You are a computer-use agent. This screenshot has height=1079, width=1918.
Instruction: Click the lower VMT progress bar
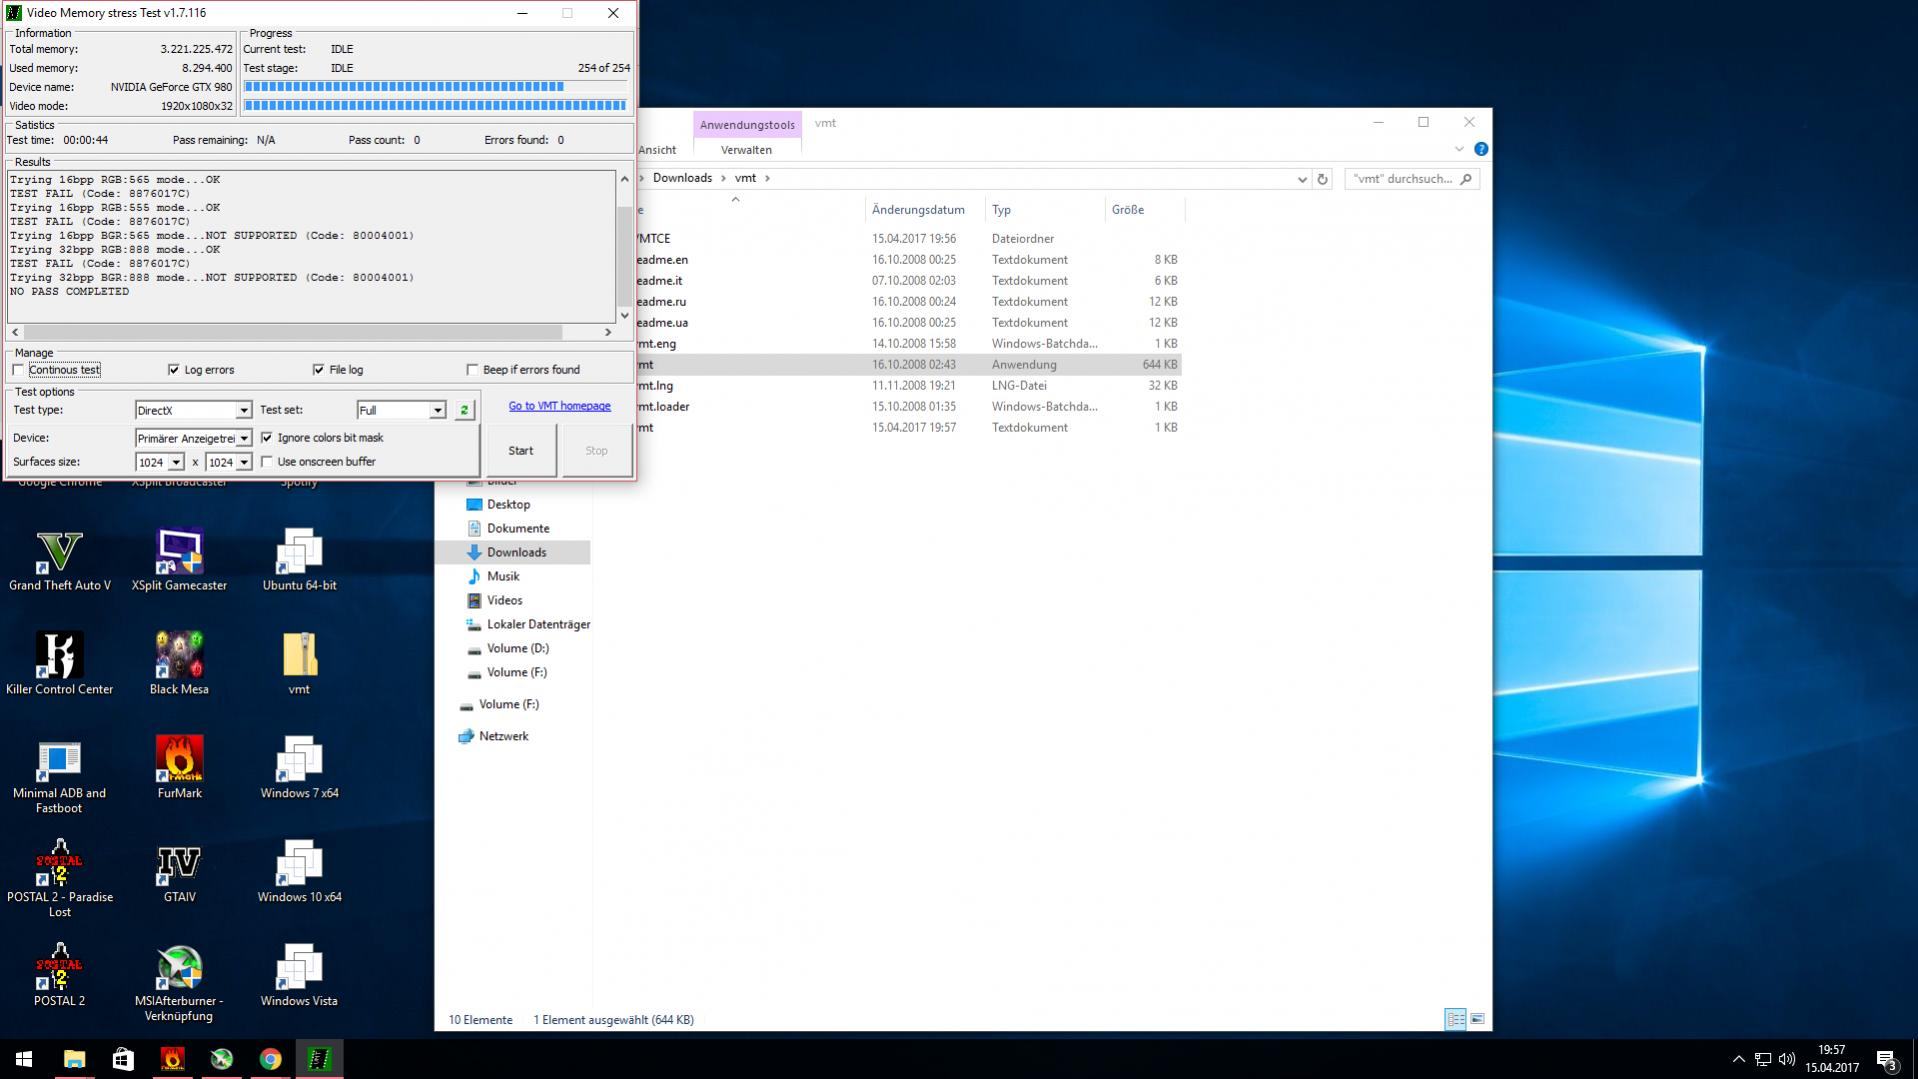[x=435, y=105]
